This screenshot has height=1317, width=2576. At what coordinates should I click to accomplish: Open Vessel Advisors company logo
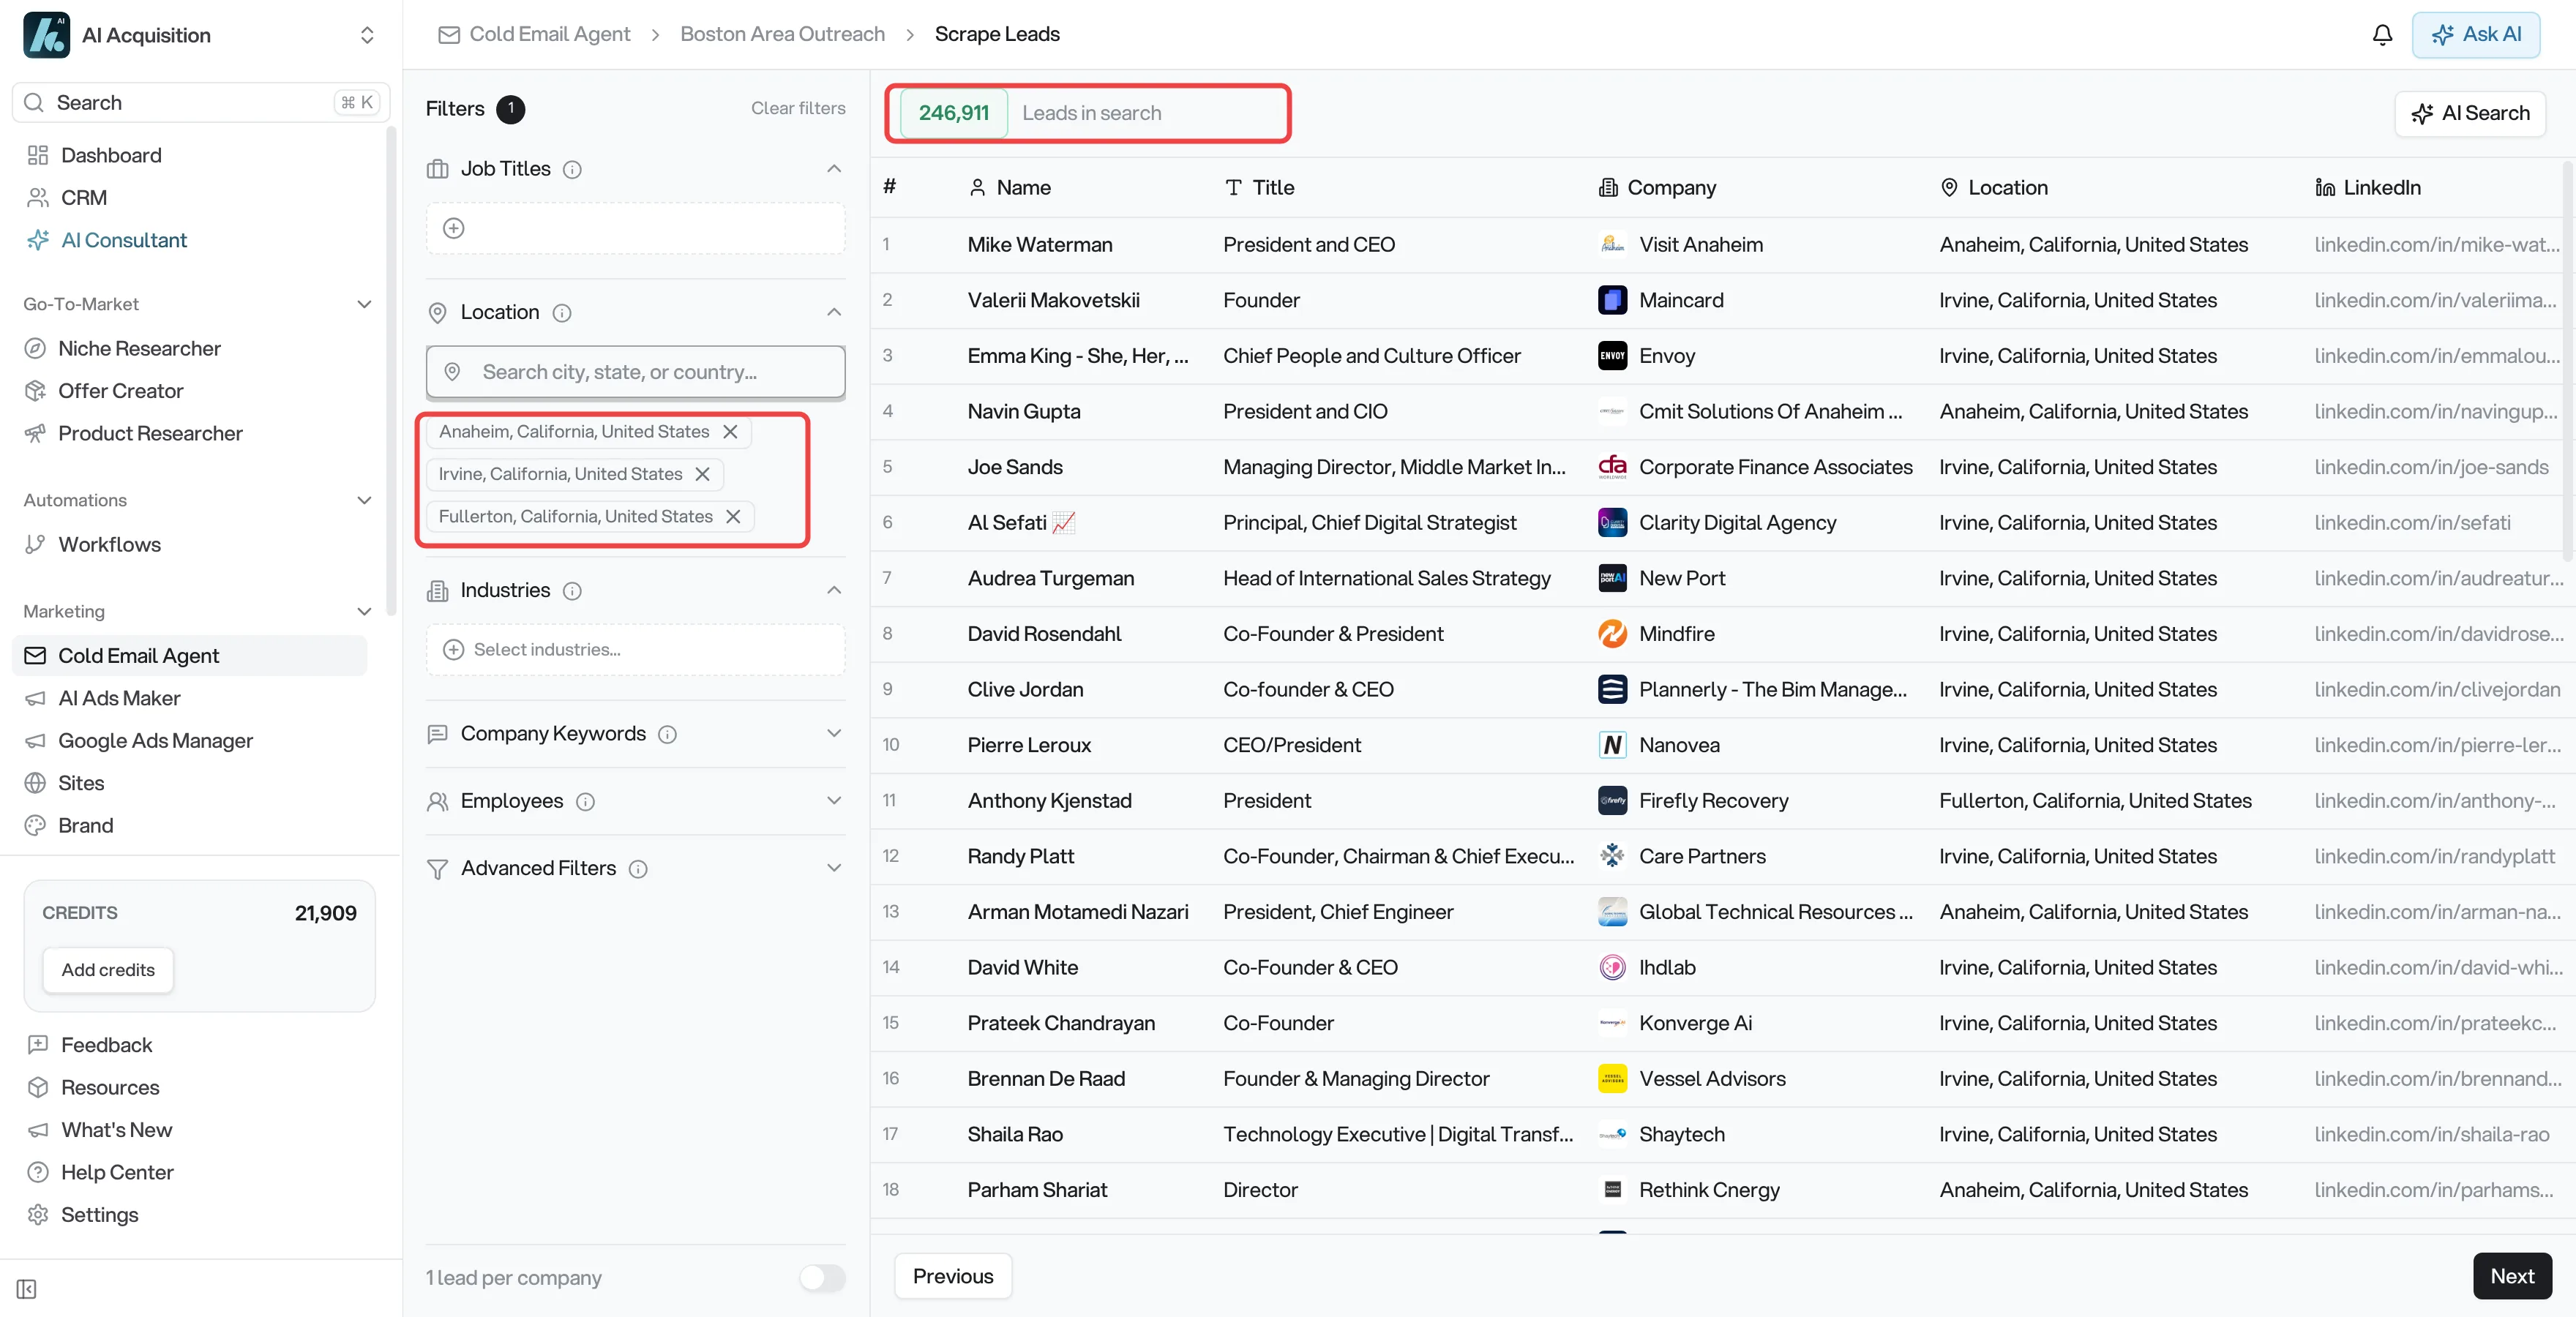point(1612,1078)
